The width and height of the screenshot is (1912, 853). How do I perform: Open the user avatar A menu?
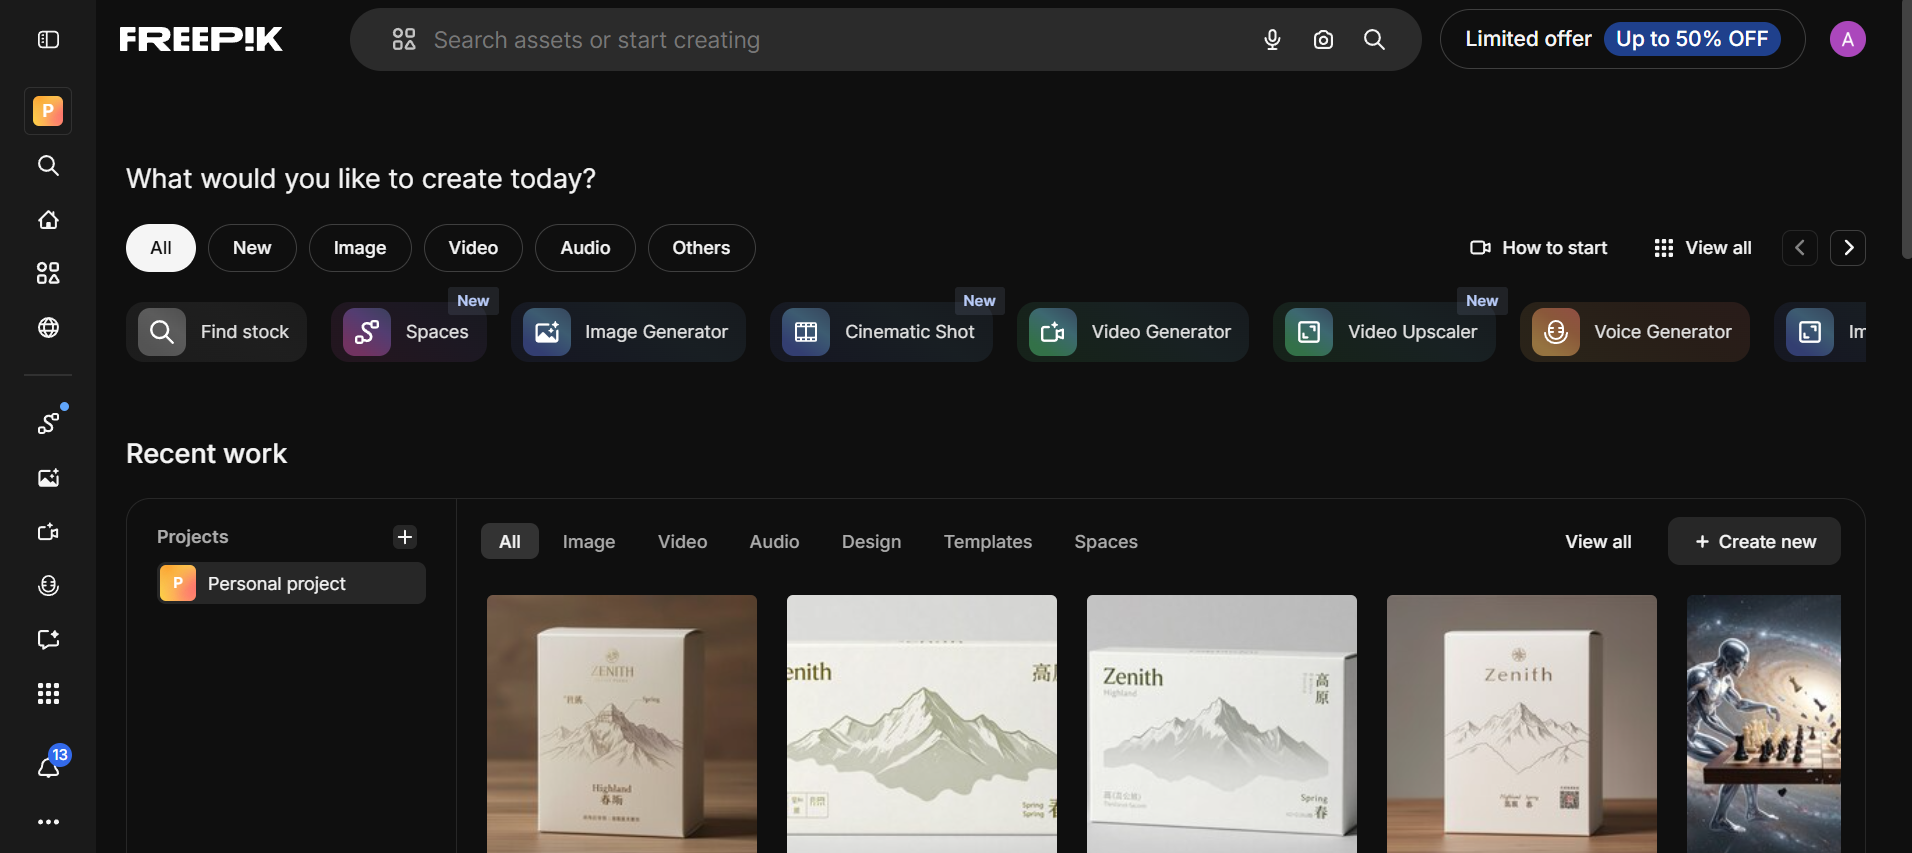1847,39
